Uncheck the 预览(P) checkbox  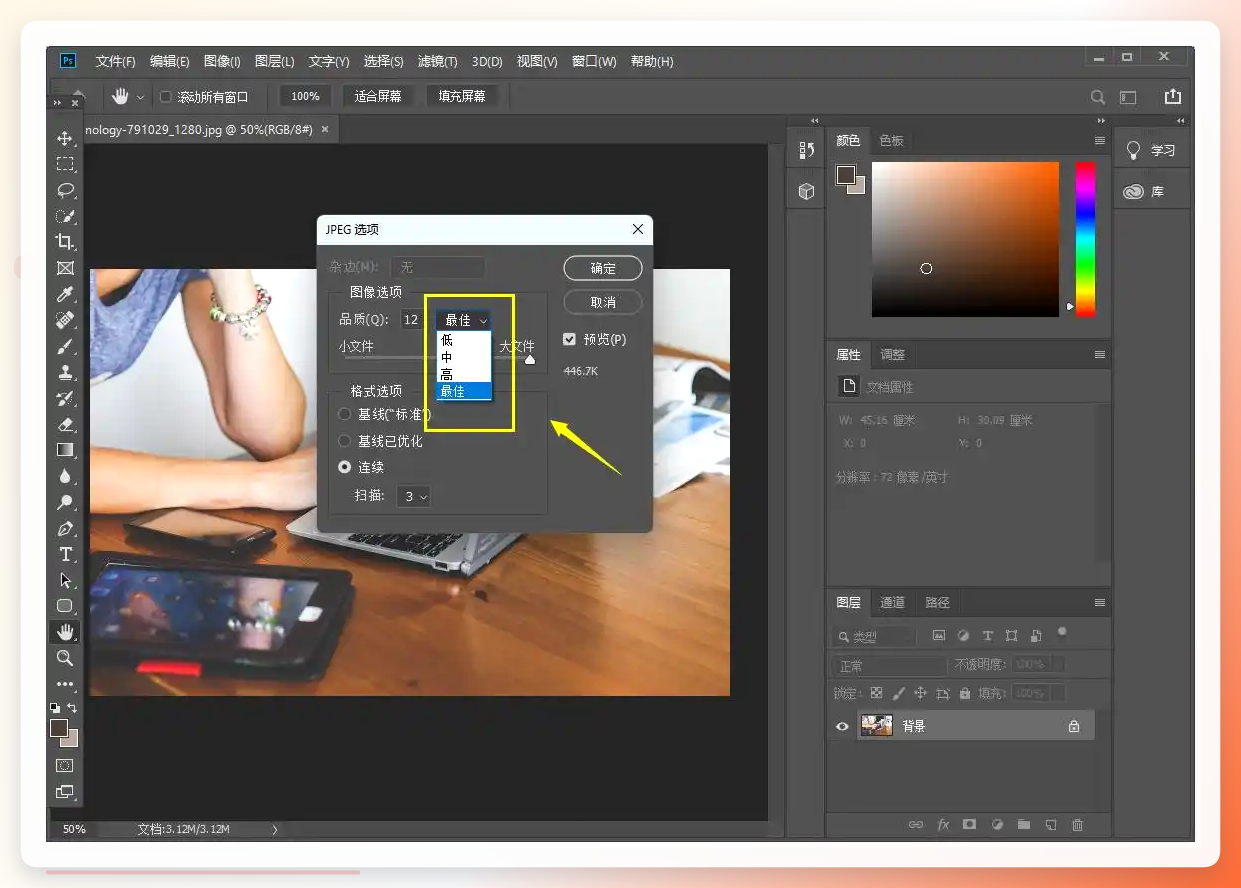tap(569, 339)
